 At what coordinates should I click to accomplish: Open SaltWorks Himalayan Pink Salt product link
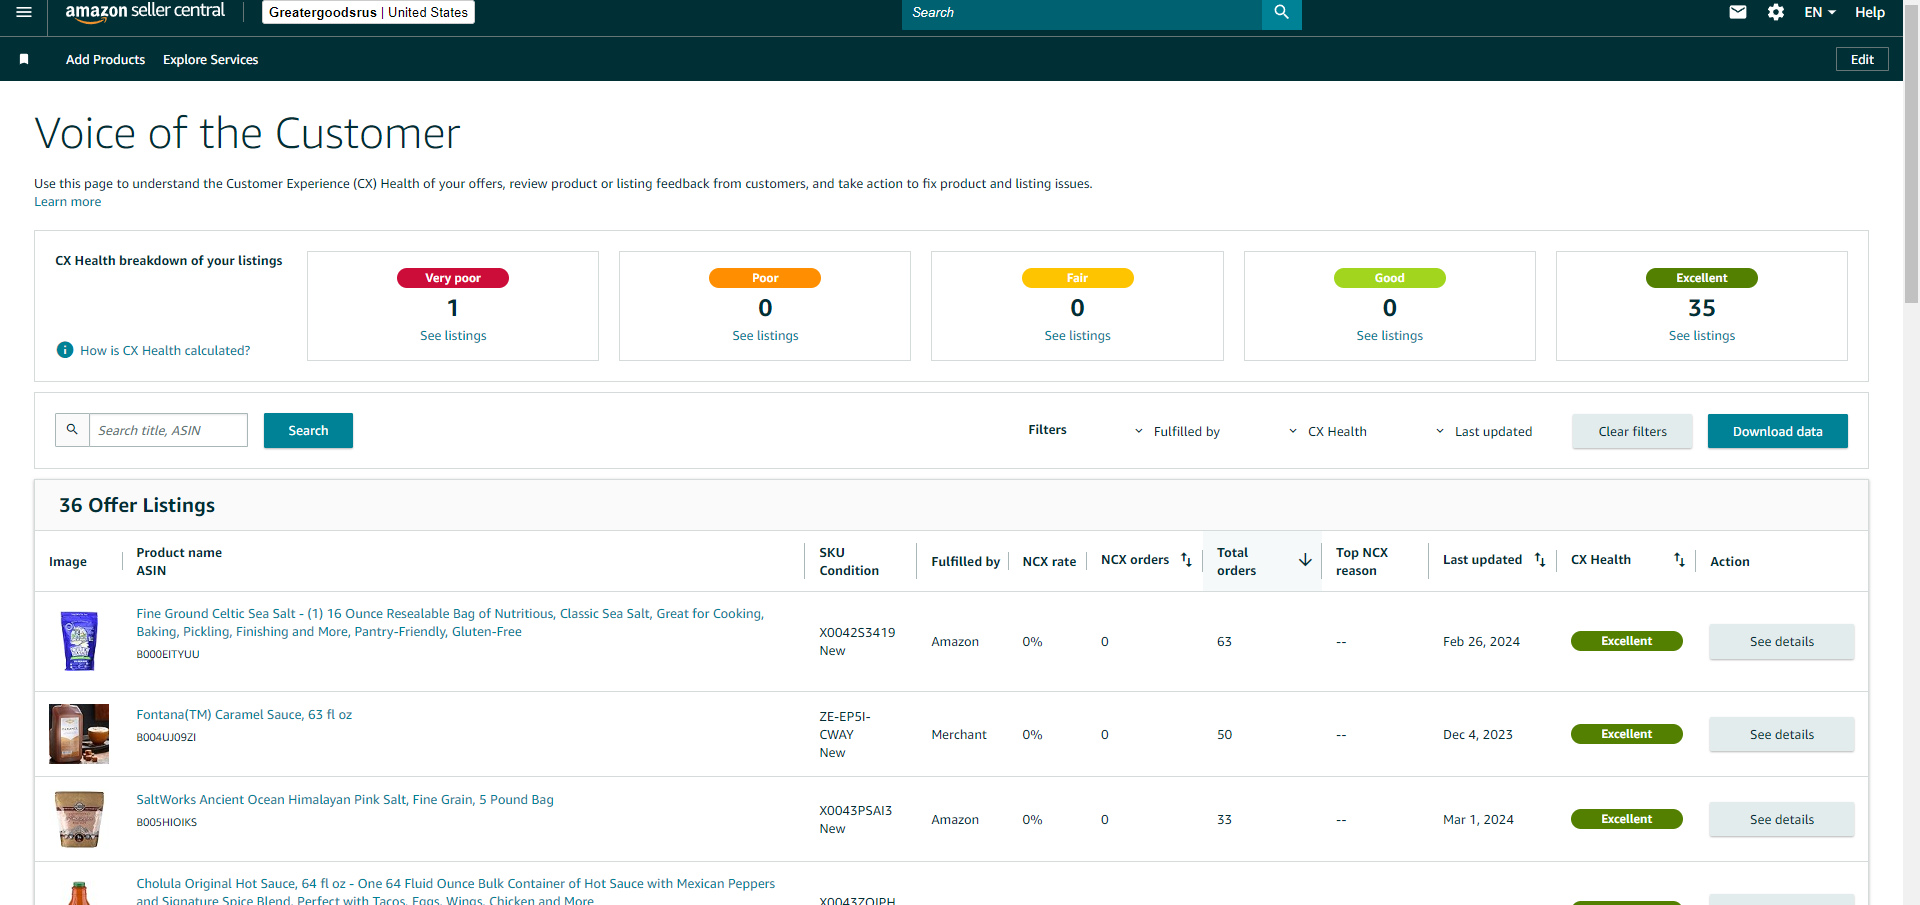click(x=345, y=800)
